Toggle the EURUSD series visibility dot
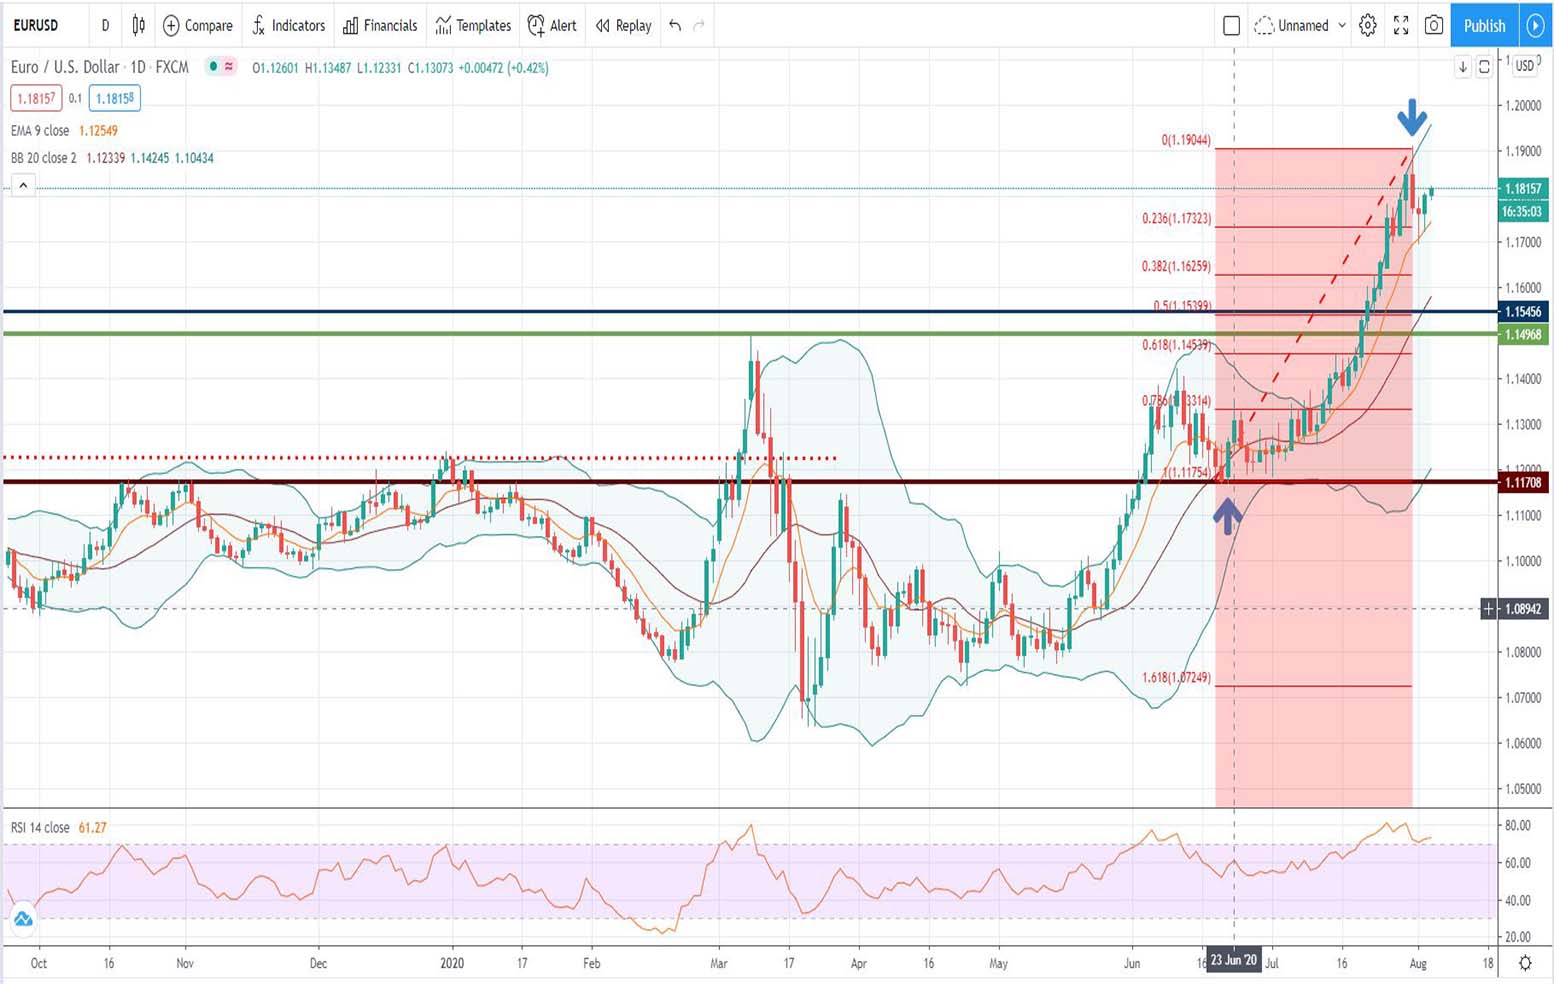The image size is (1554, 984). pos(213,67)
